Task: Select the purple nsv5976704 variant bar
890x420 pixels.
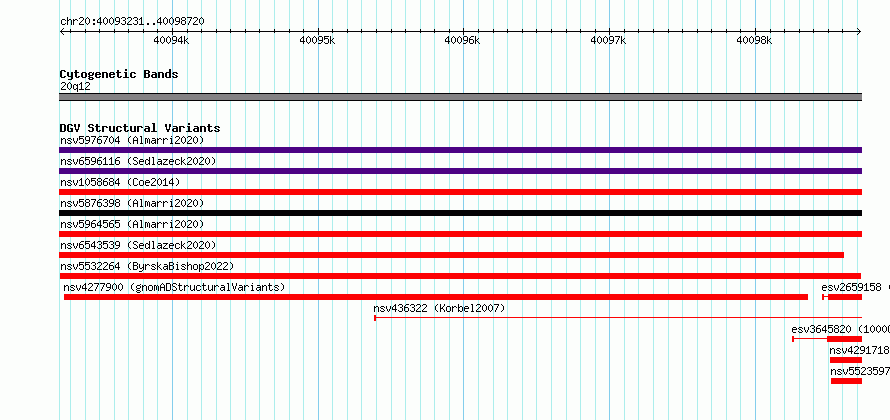Action: 460,150
